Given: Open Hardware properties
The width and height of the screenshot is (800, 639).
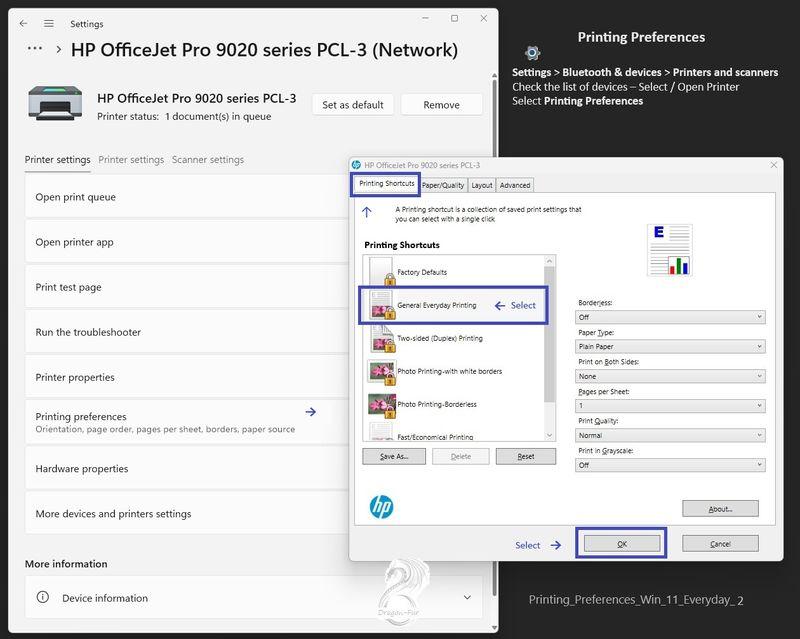Looking at the screenshot, I should [187, 469].
